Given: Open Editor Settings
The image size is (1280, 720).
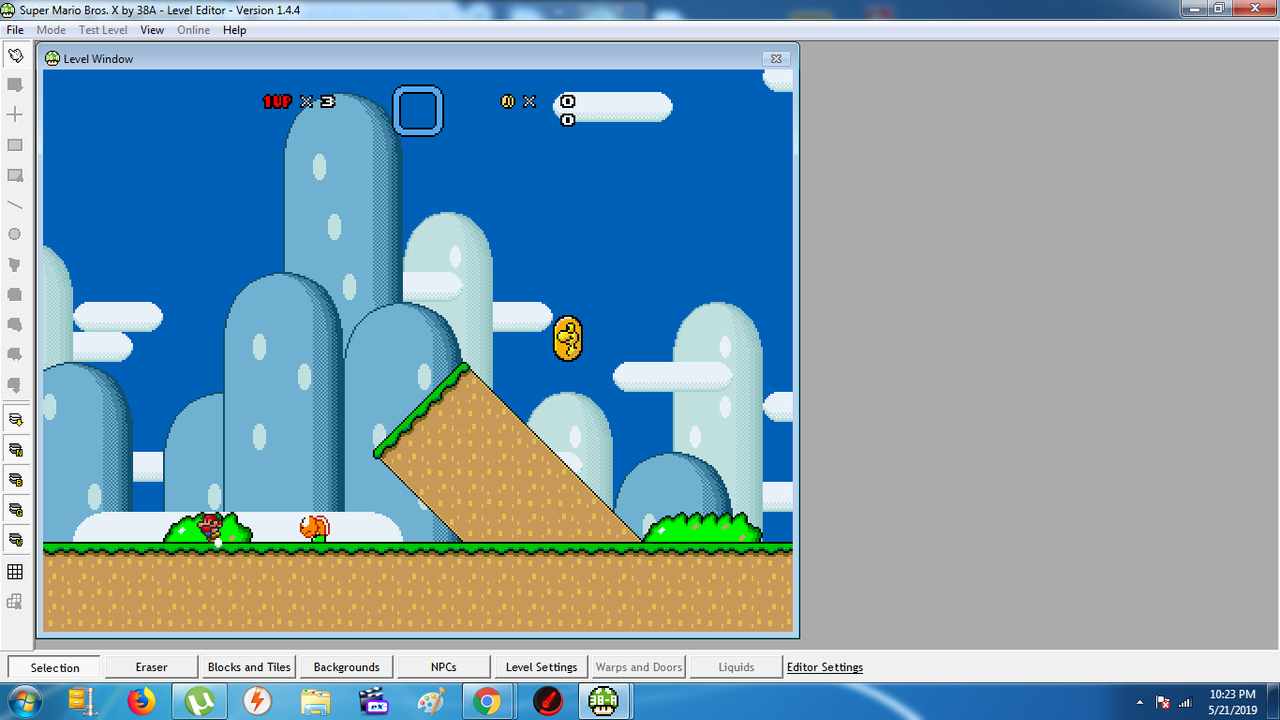Looking at the screenshot, I should coord(825,667).
